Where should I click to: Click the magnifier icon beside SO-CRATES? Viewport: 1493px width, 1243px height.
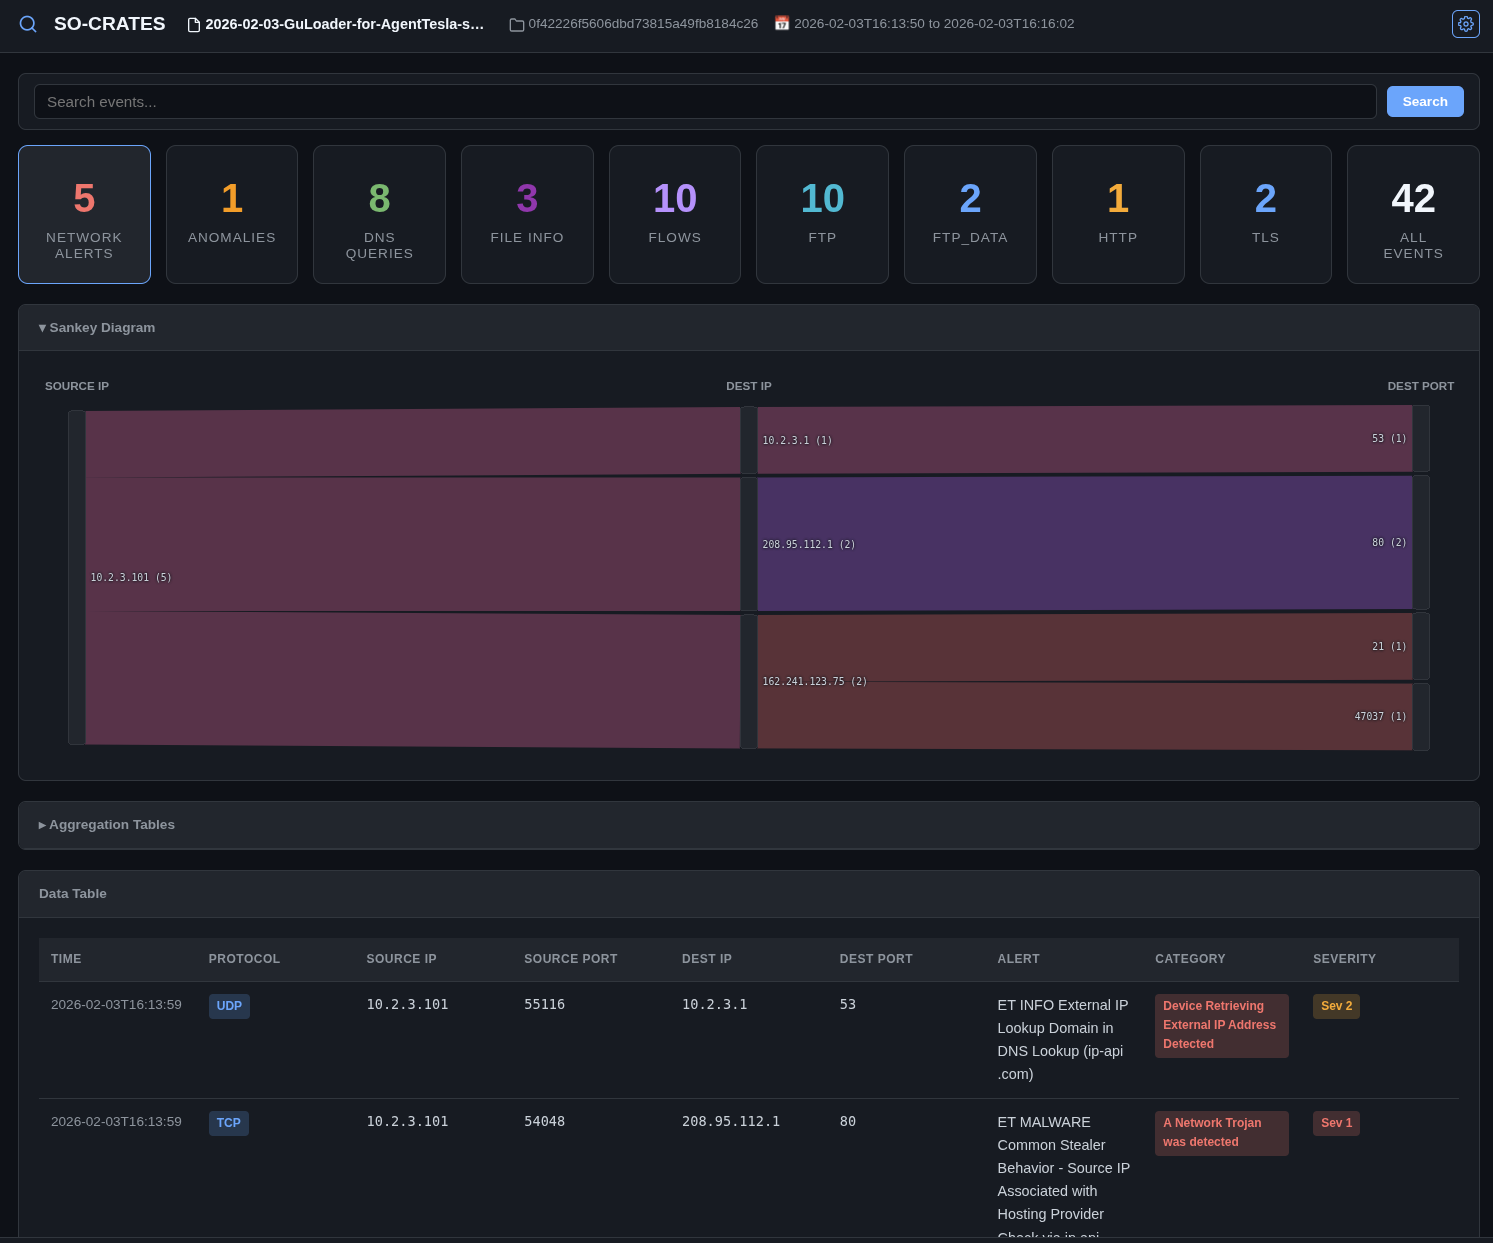[x=28, y=24]
